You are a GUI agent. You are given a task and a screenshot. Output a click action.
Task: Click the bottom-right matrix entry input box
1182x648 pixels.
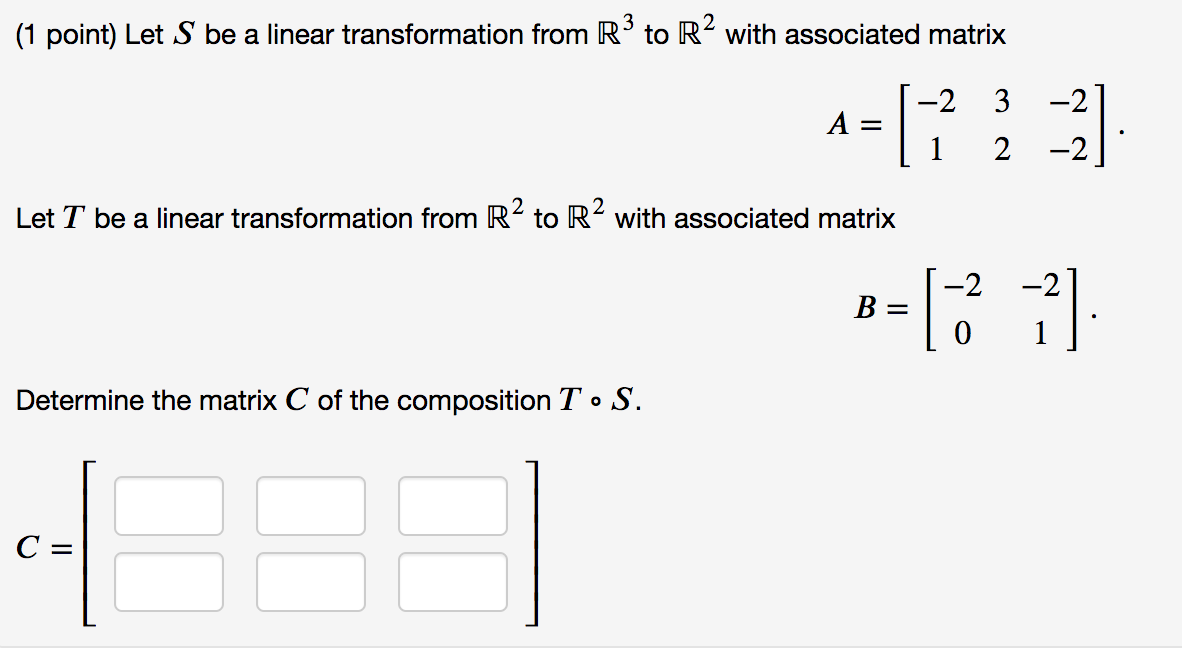452,580
